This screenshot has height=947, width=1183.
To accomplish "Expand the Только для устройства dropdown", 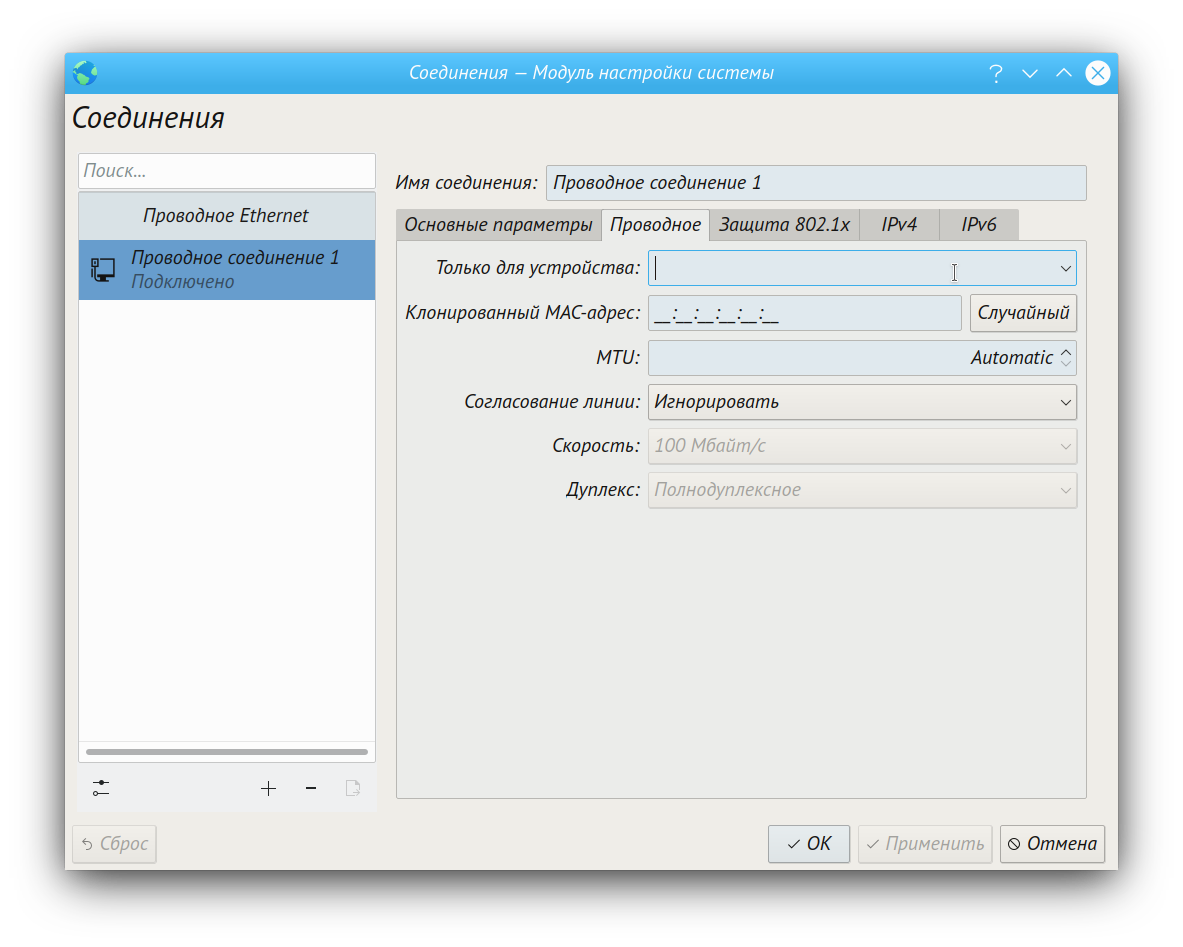I will click(1065, 269).
